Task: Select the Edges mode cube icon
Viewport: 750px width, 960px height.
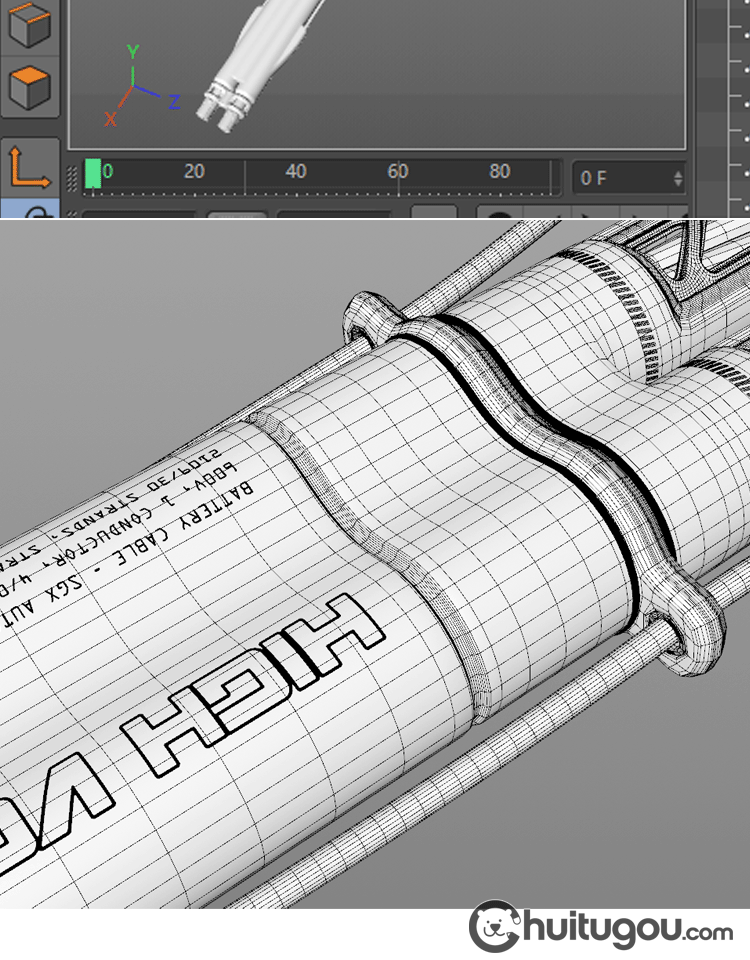Action: (29, 24)
